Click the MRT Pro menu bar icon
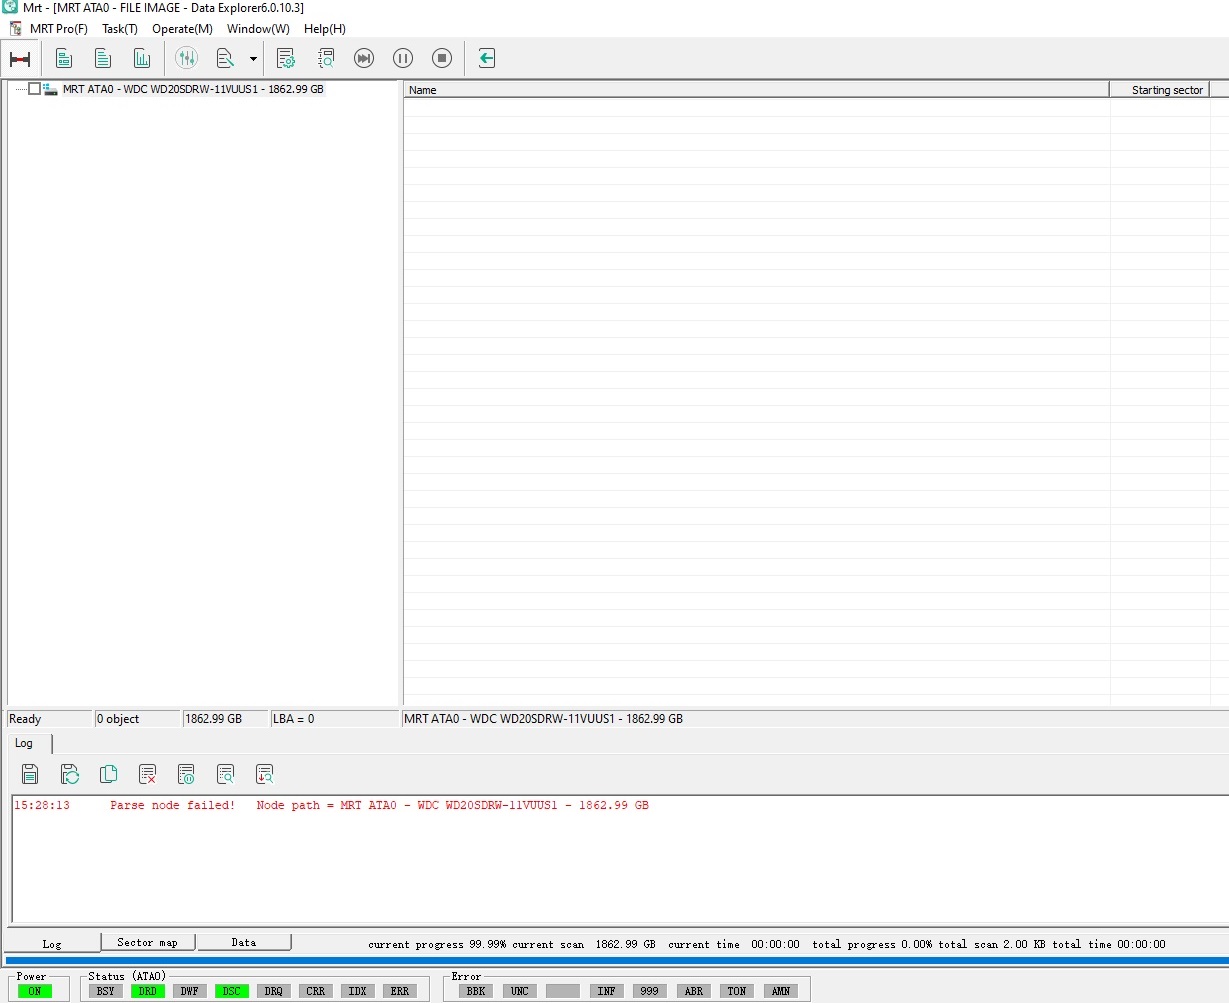Viewport: 1229px width, 1003px height. (x=16, y=29)
